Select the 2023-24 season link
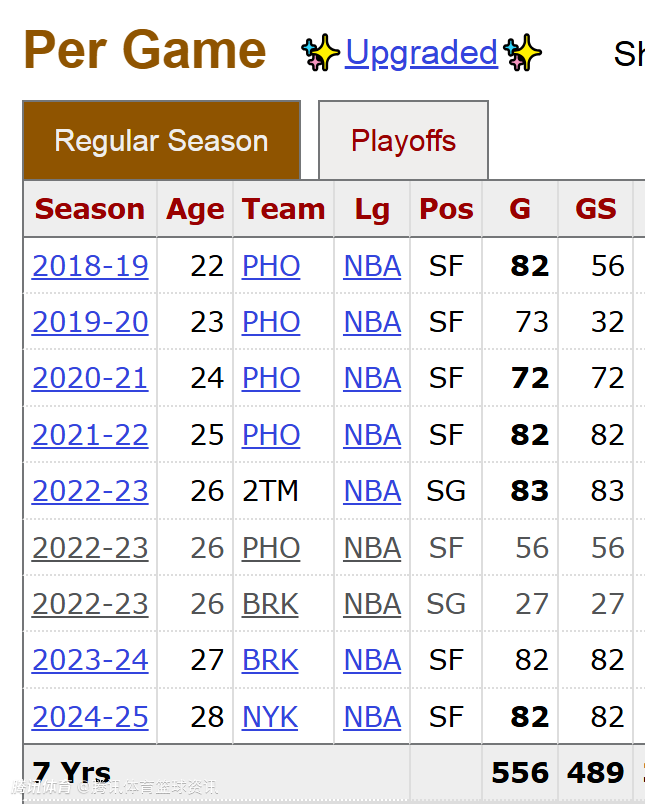This screenshot has width=645, height=804. click(90, 660)
